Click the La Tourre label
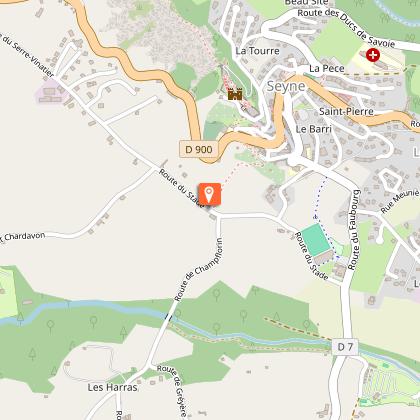 coord(257,51)
